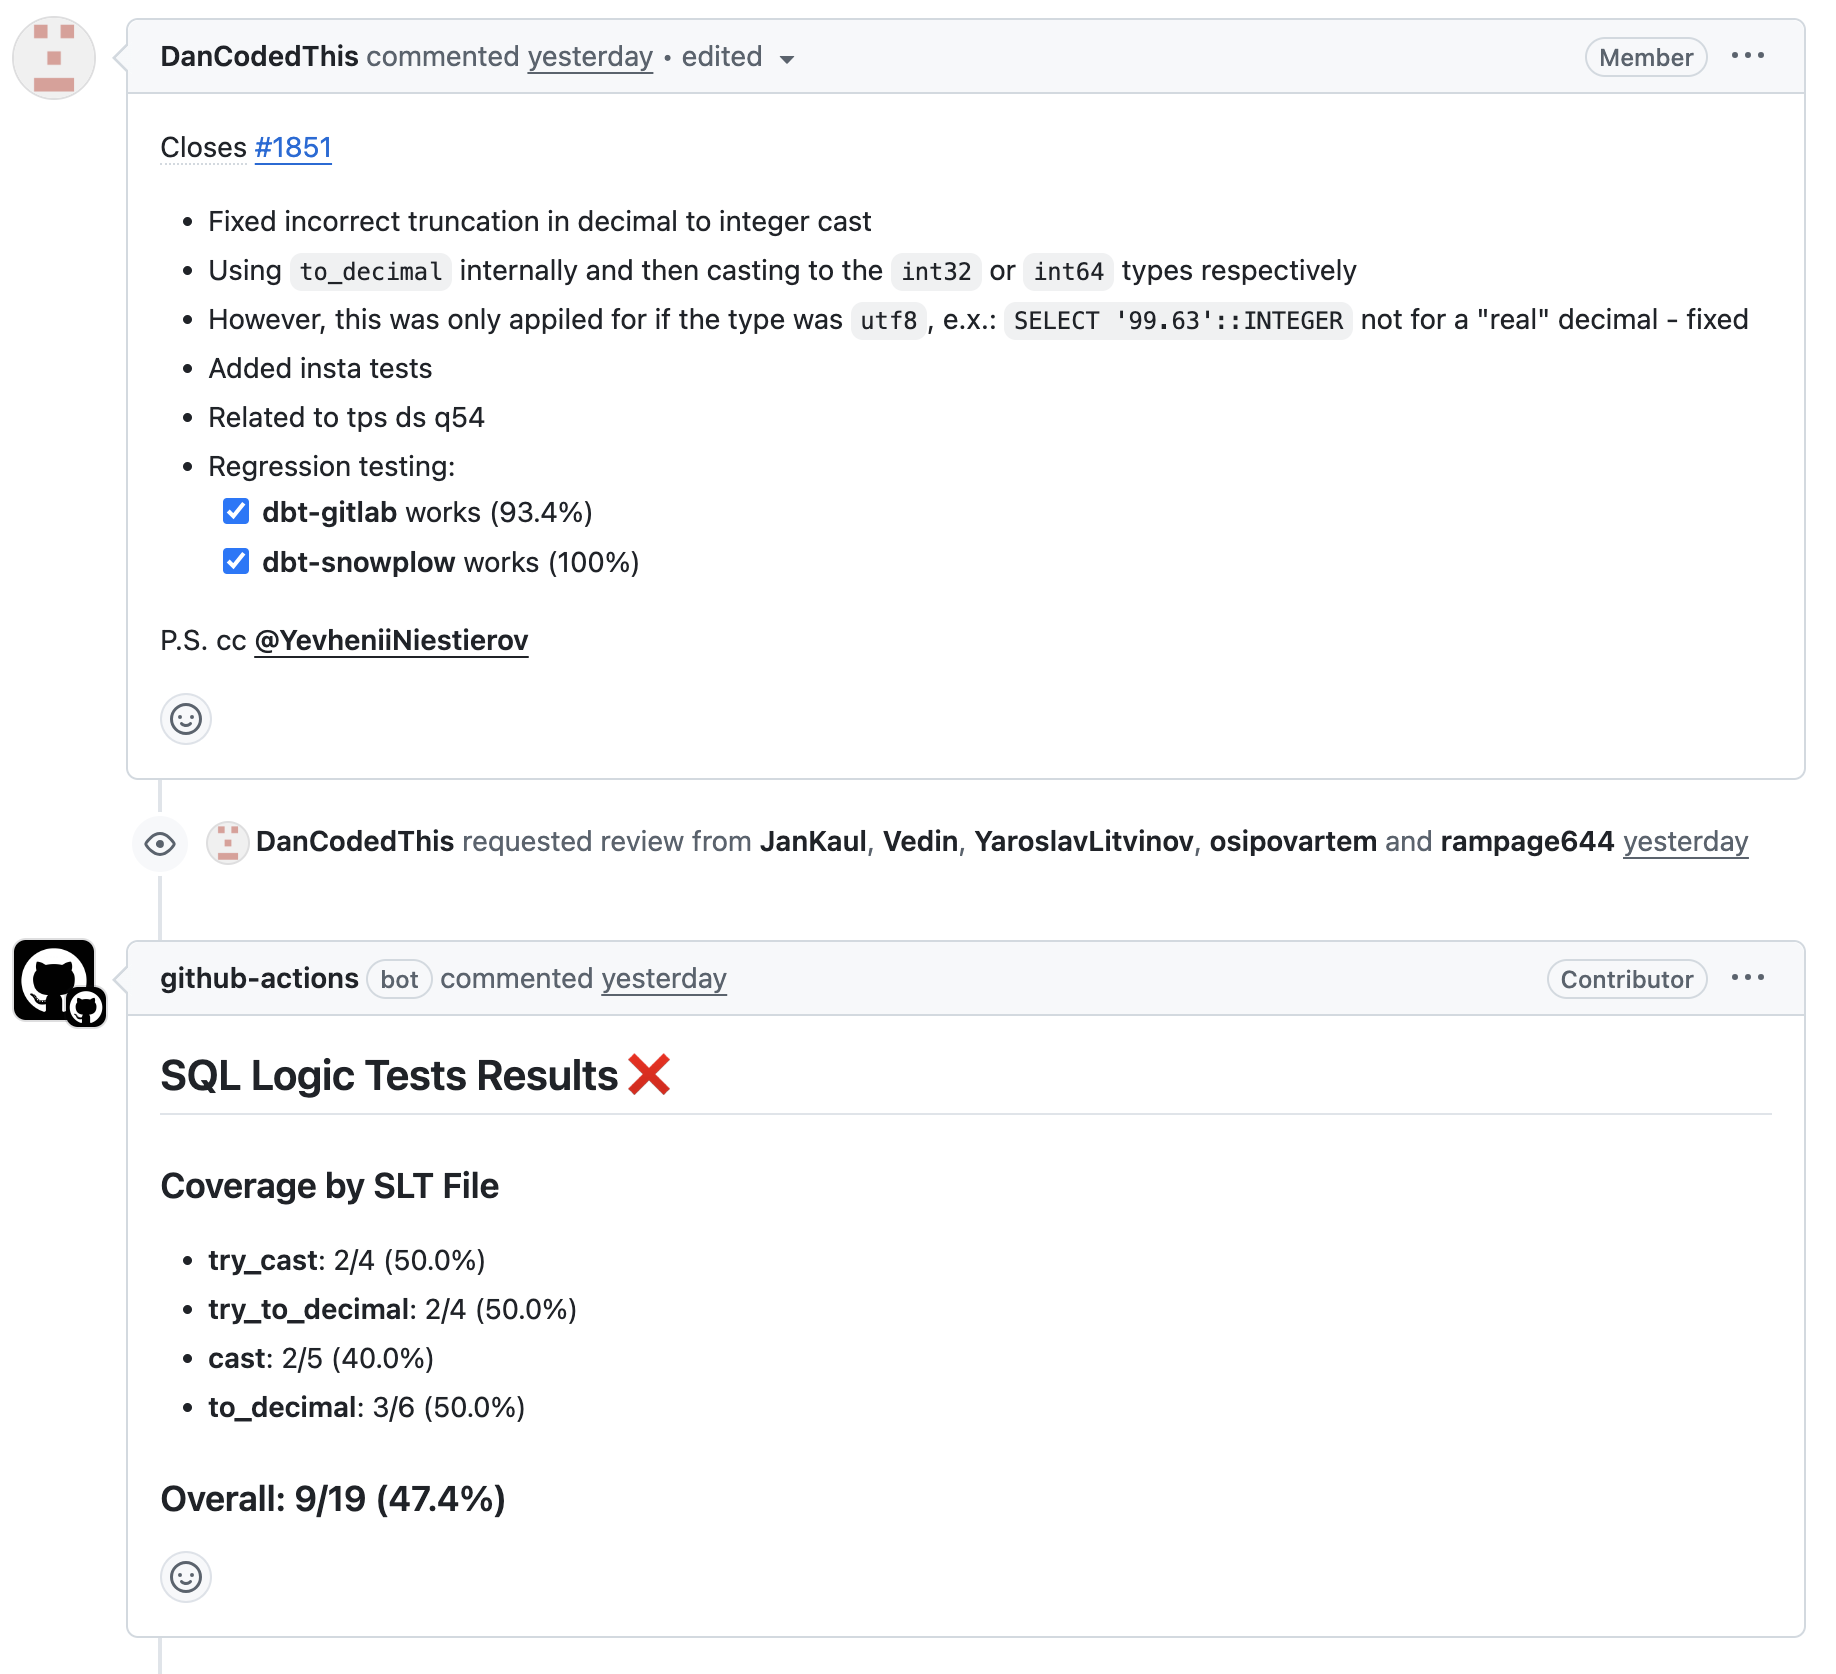The image size is (1836, 1674).
Task: Toggle the dbt-gitlab works checkbox
Action: coord(236,512)
